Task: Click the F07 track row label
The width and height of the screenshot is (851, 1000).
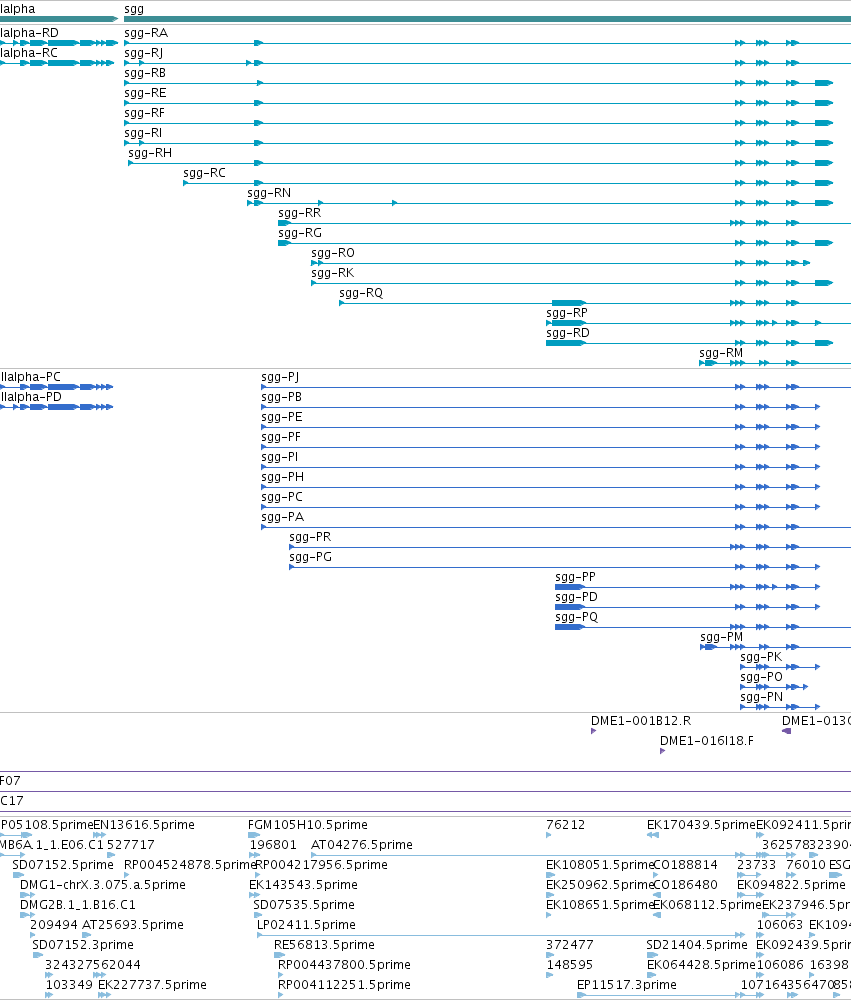Action: click(10, 781)
